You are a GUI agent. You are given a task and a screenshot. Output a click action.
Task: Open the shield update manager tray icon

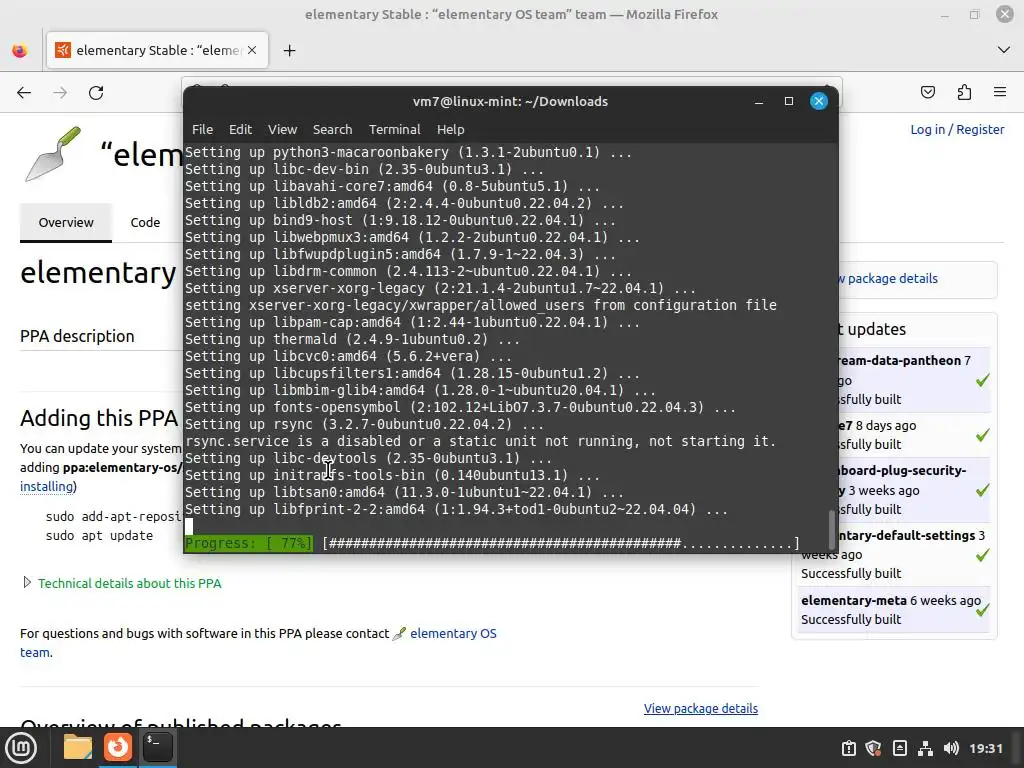(874, 748)
